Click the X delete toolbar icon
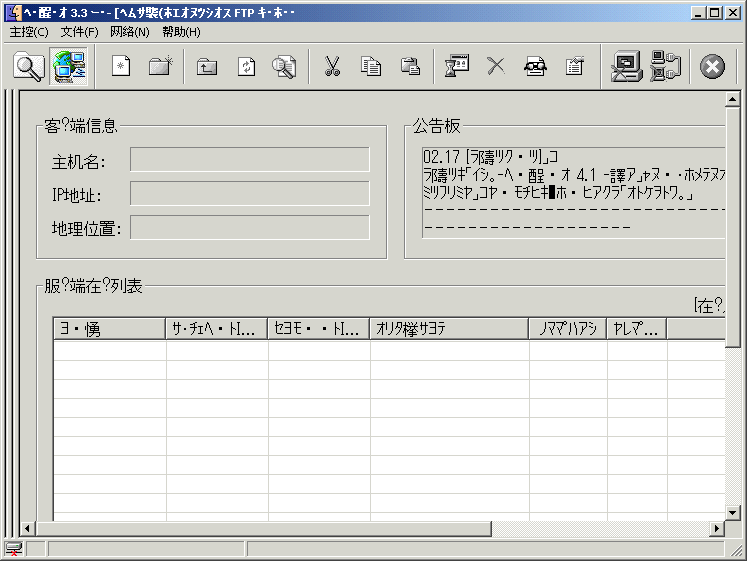Image resolution: width=747 pixels, height=561 pixels. (x=496, y=67)
